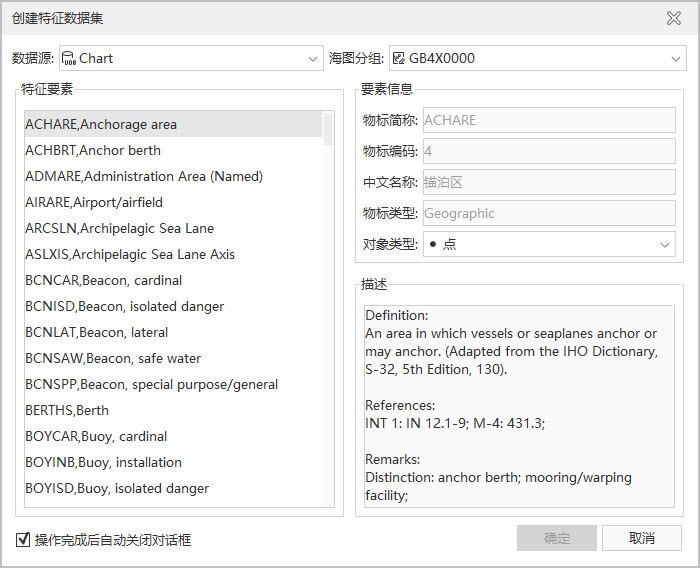Select BOYISD, Buoy isolated danger

click(x=117, y=489)
